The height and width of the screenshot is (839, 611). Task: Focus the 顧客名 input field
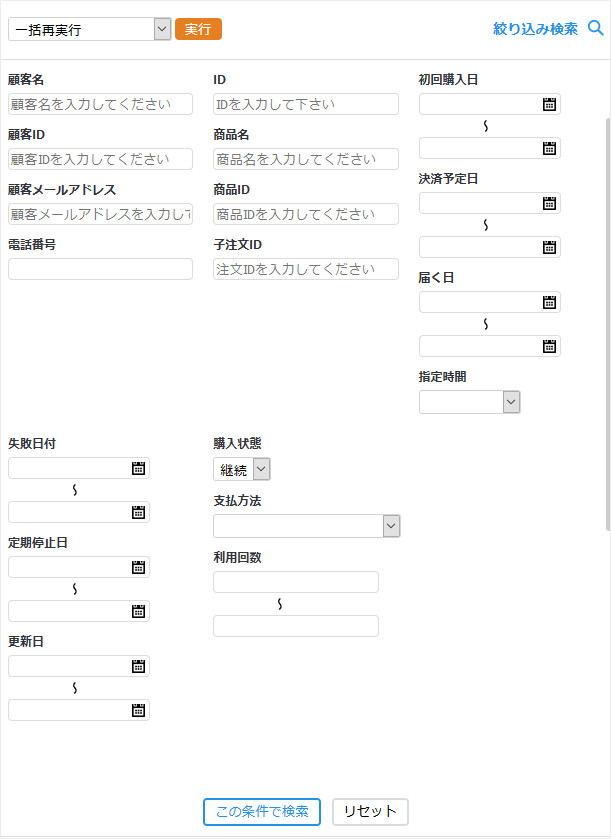(100, 104)
